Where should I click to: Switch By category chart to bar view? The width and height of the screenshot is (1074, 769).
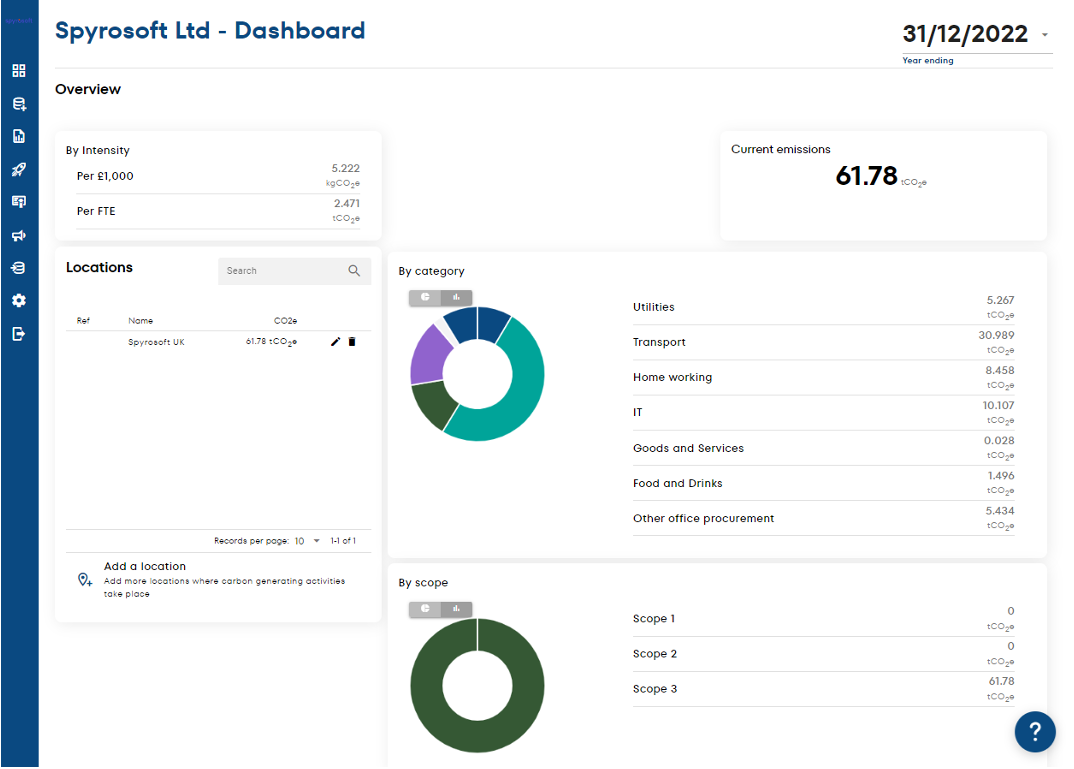coord(456,297)
